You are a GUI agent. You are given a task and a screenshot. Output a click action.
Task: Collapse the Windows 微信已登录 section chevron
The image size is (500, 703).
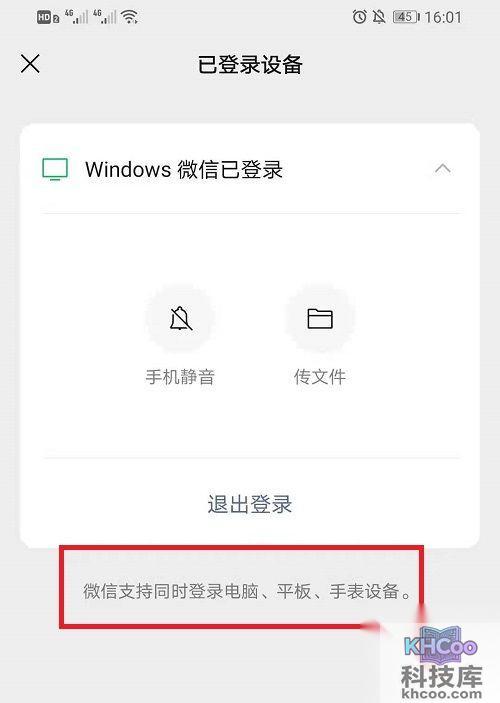tap(443, 169)
